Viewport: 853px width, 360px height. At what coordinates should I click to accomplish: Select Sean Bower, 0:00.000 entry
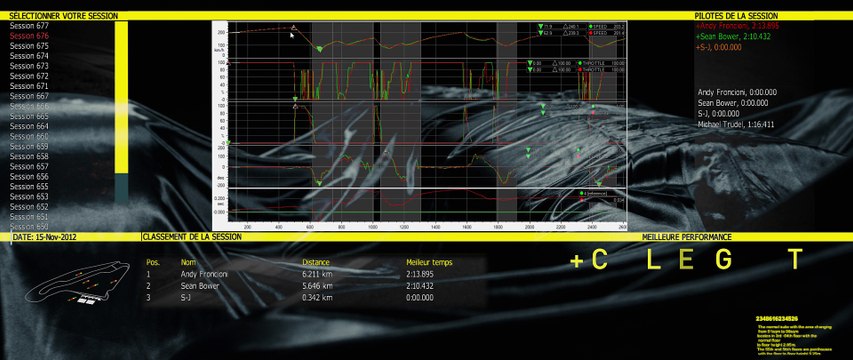(733, 103)
